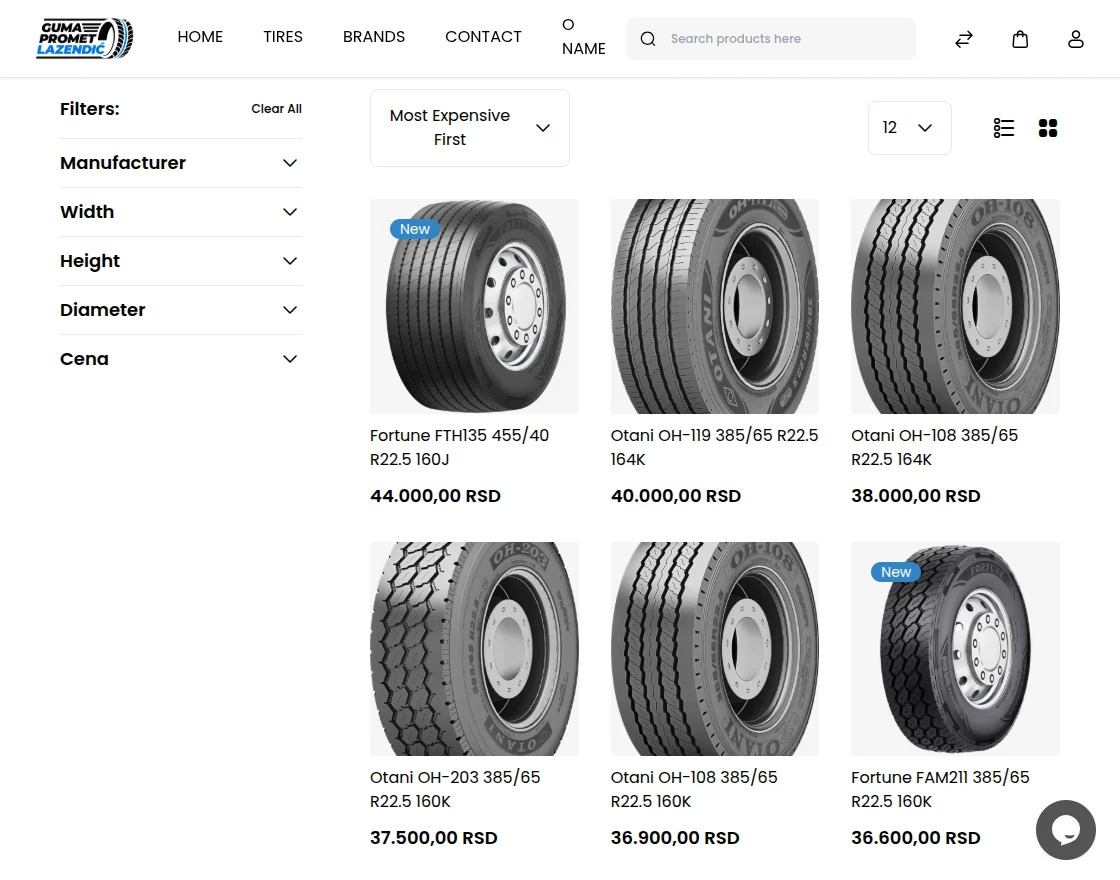Click the search products input field
The width and height of the screenshot is (1120, 880).
(x=785, y=39)
